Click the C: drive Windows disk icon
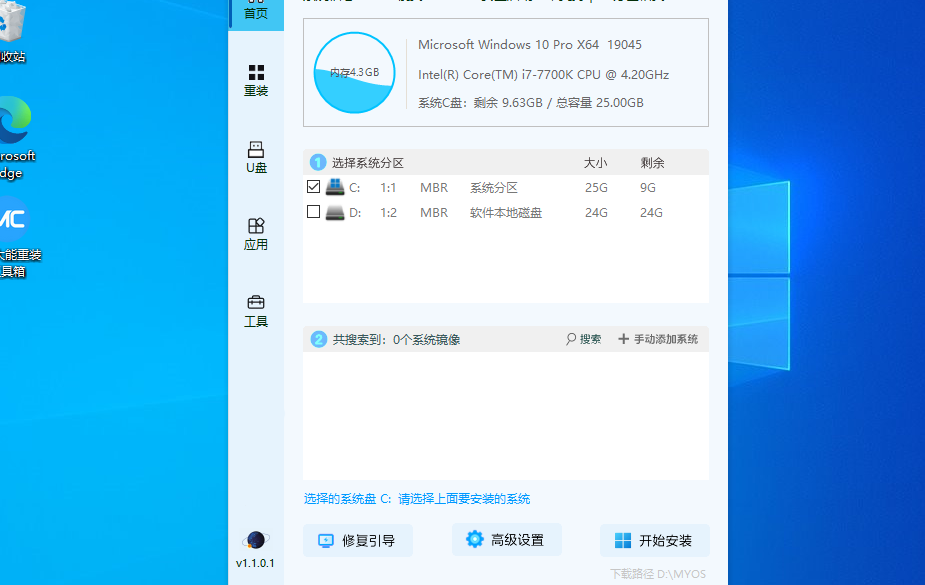The height and width of the screenshot is (585, 925). tap(335, 187)
